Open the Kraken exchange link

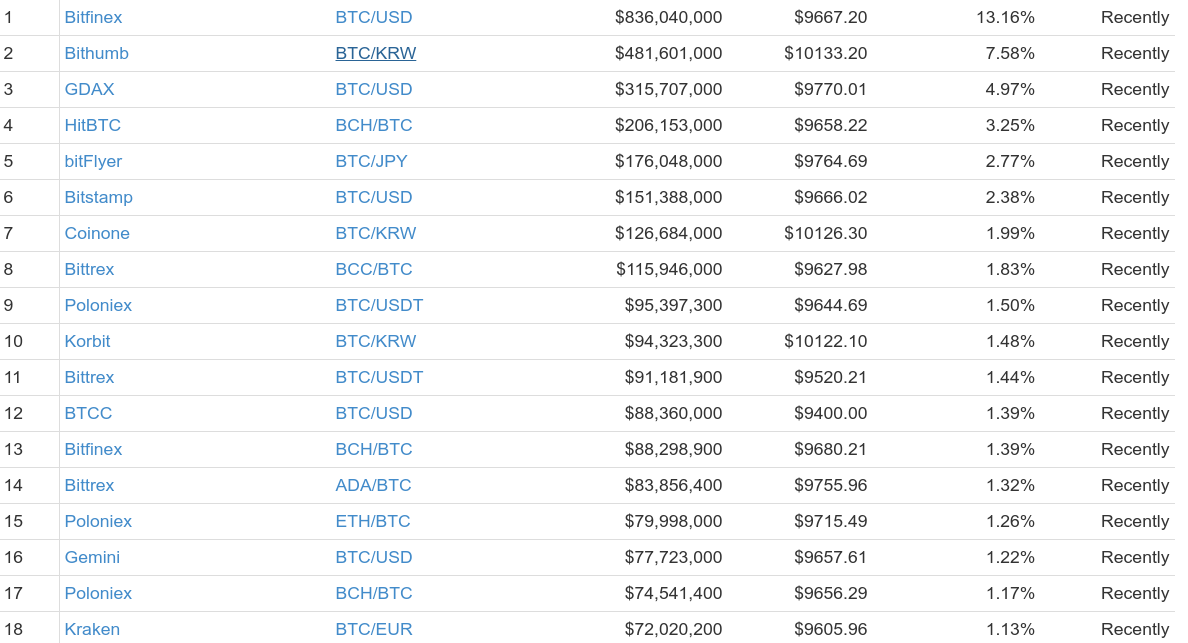tap(92, 629)
